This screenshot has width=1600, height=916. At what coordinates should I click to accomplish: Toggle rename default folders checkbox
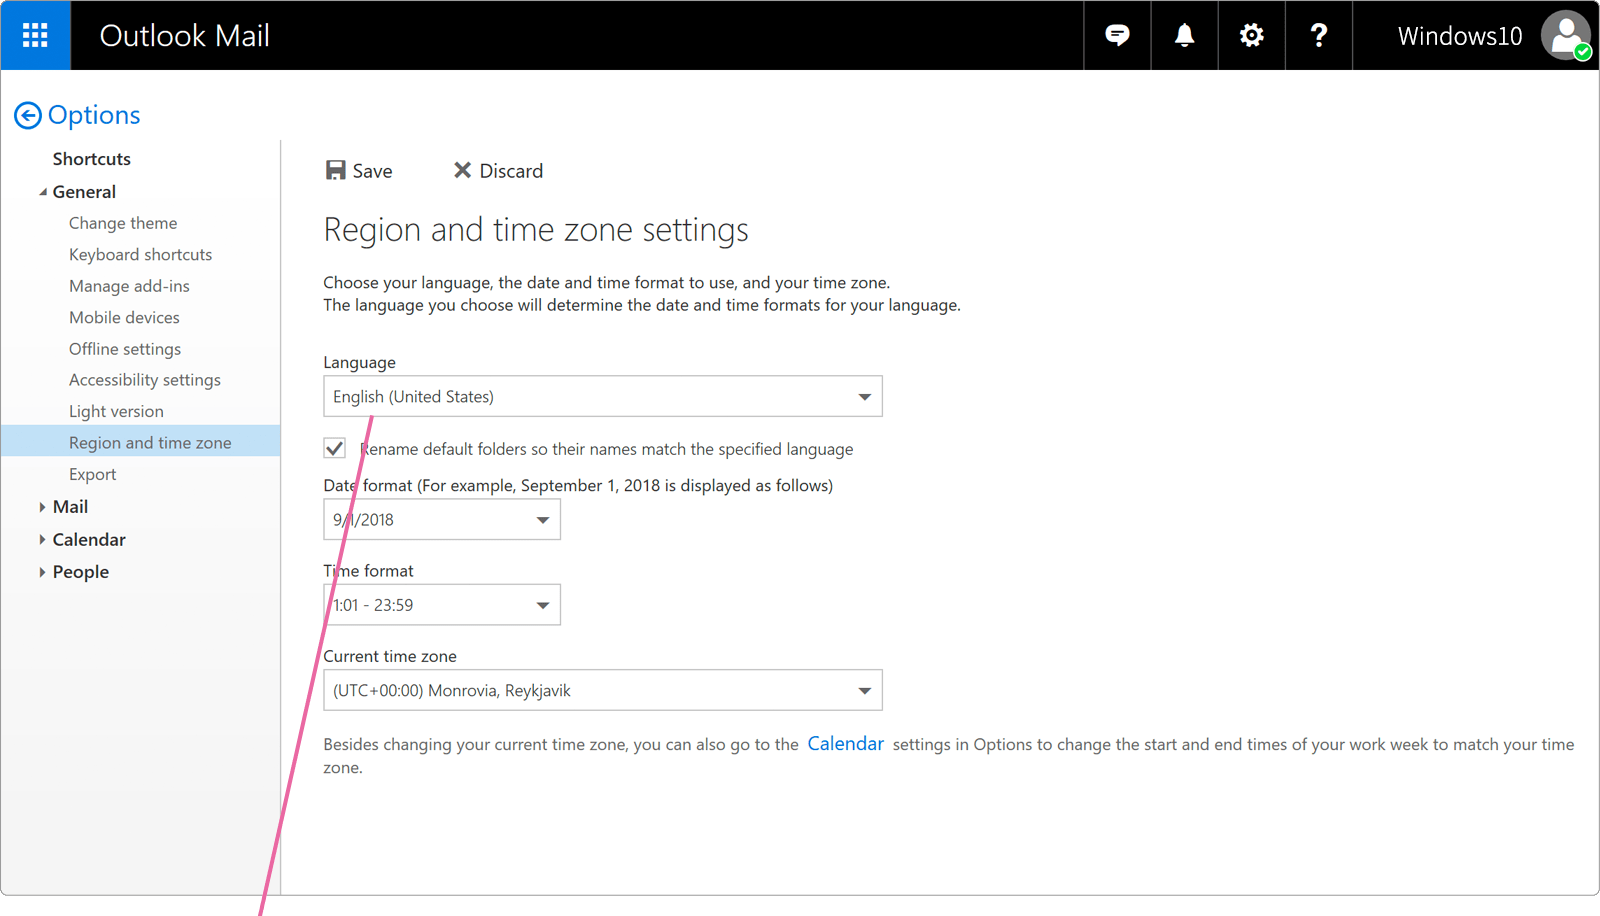[x=335, y=448]
